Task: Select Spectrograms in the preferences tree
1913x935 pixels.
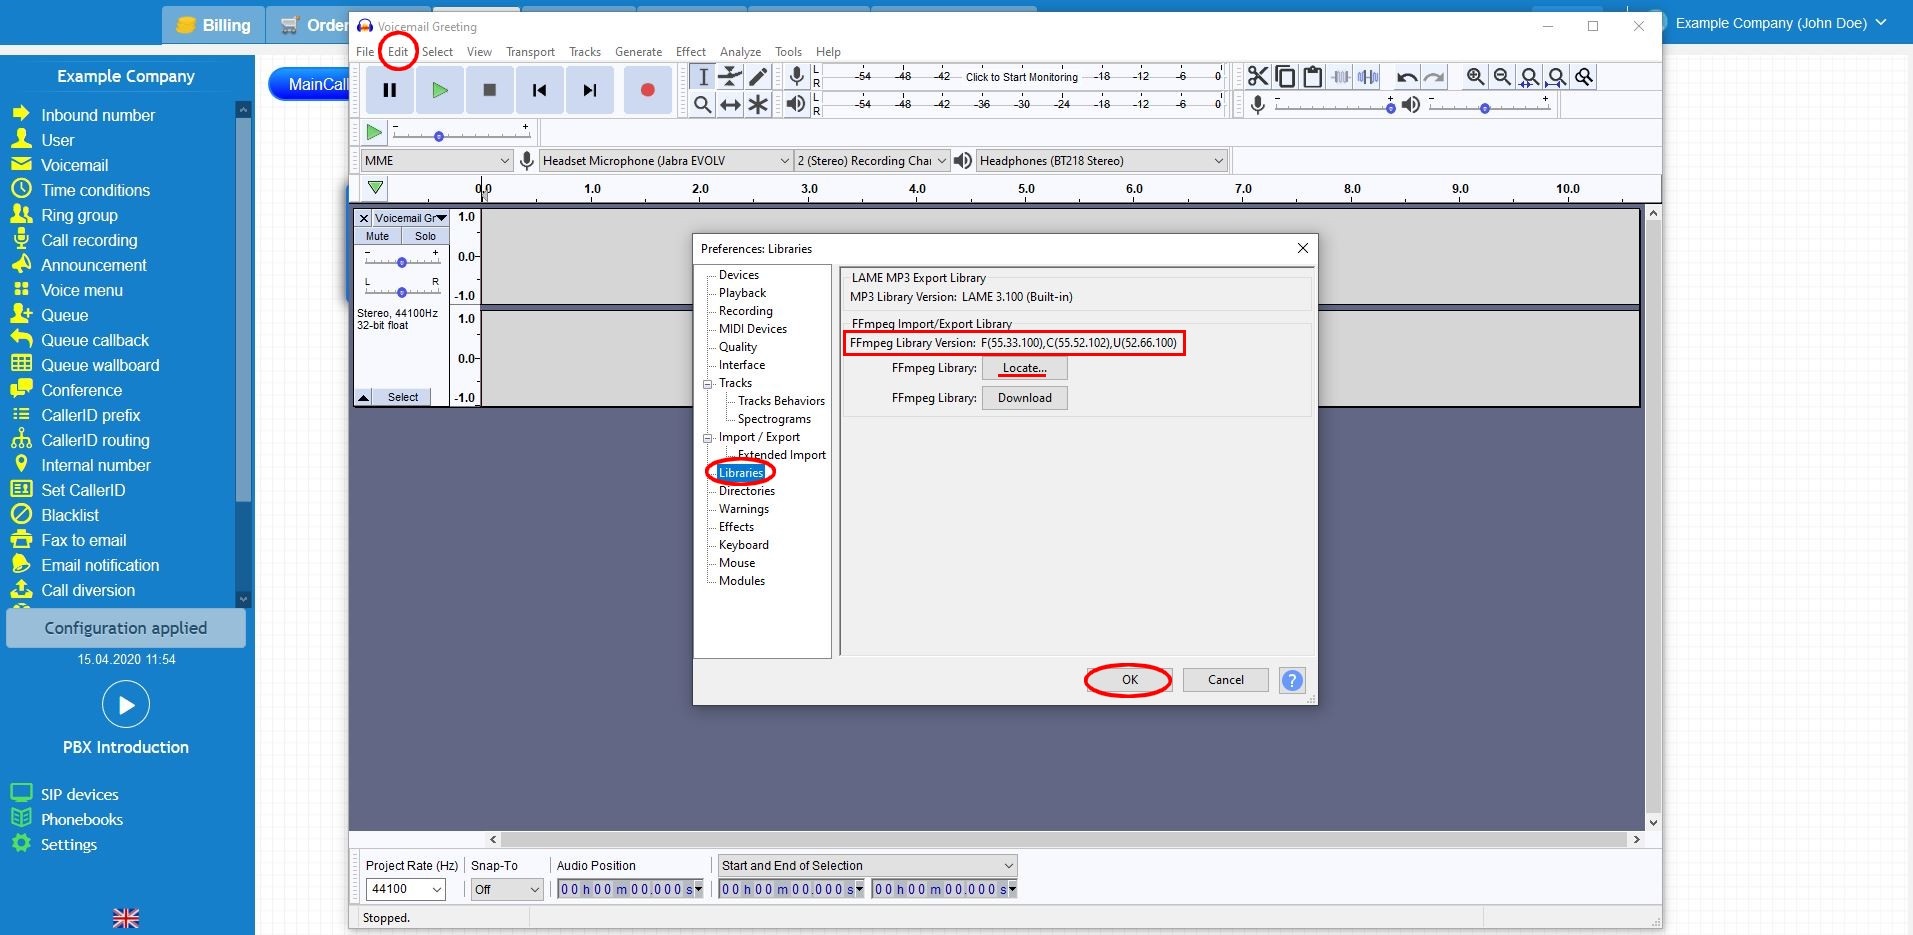Action: pos(774,419)
